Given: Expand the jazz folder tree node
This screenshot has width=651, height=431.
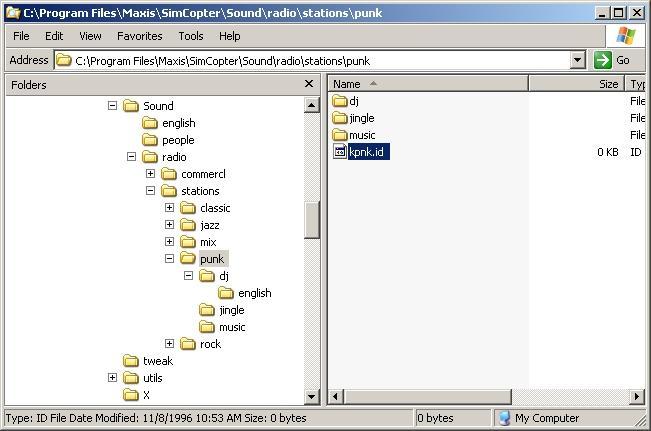Looking at the screenshot, I should [x=170, y=225].
